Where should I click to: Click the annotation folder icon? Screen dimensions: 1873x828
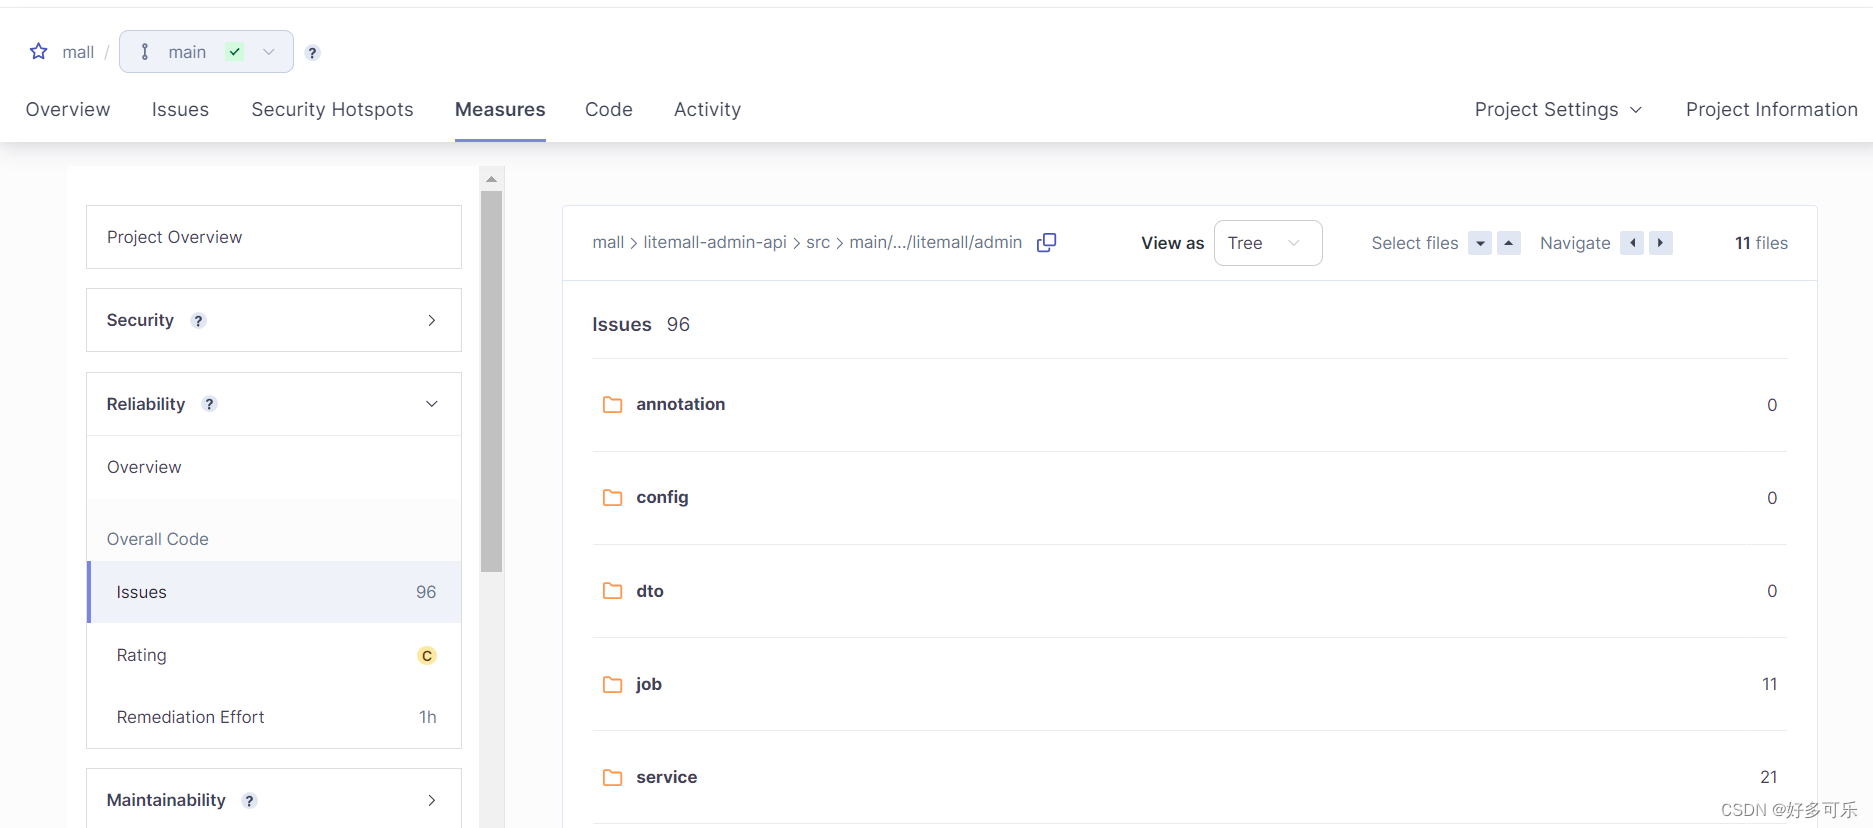click(612, 404)
